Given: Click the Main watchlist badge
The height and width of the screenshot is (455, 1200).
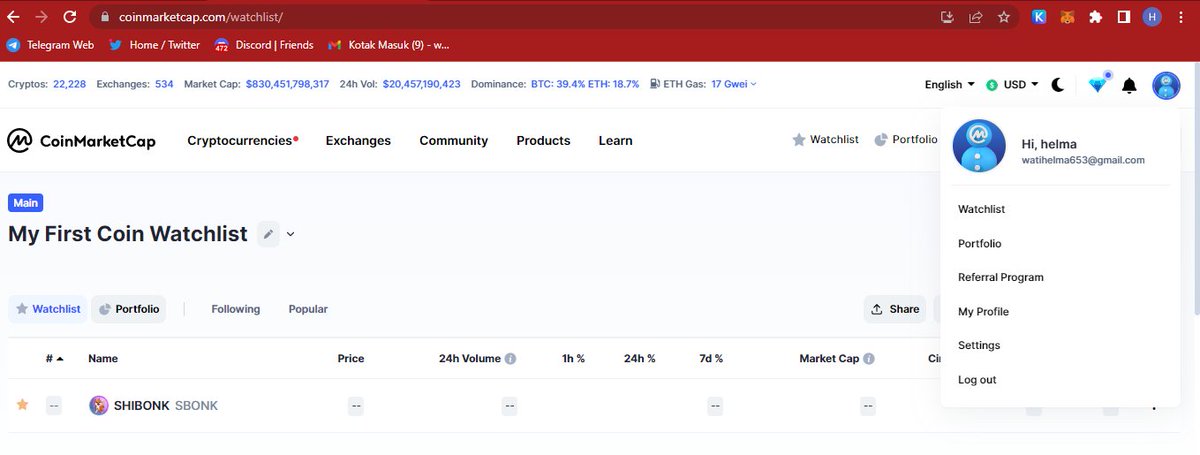Looking at the screenshot, I should pyautogui.click(x=26, y=203).
